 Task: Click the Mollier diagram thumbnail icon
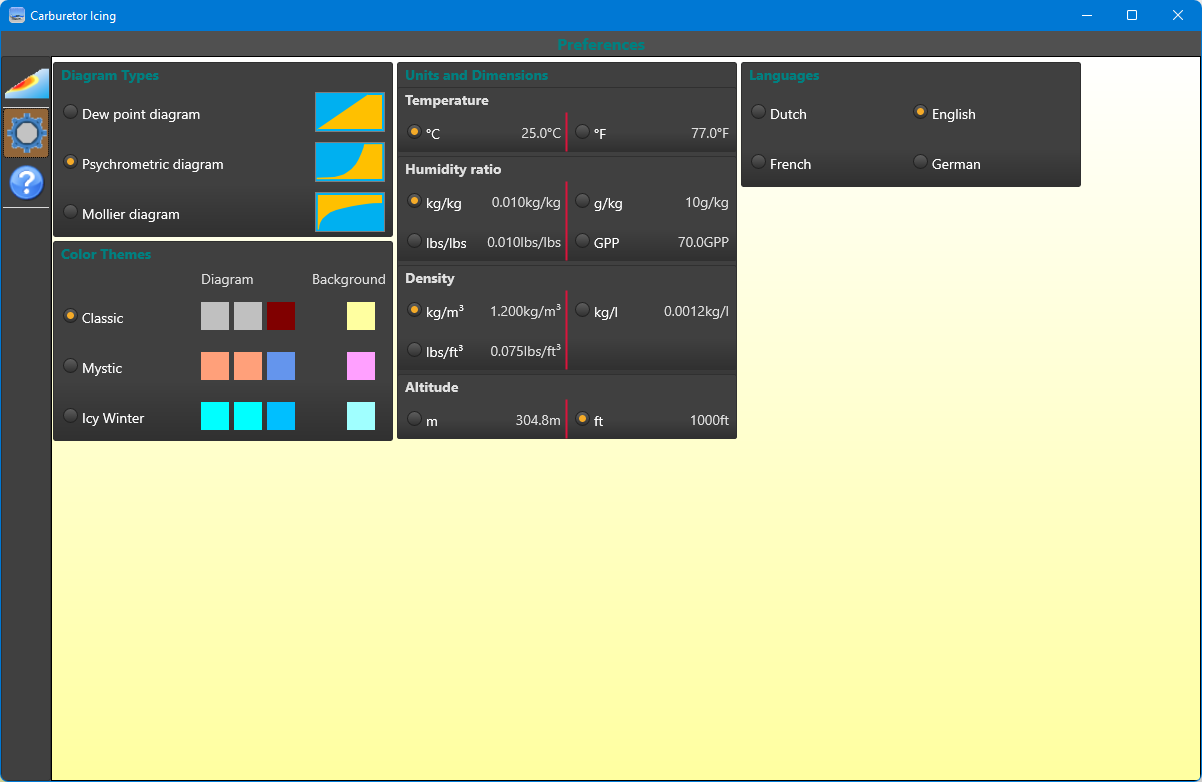350,212
